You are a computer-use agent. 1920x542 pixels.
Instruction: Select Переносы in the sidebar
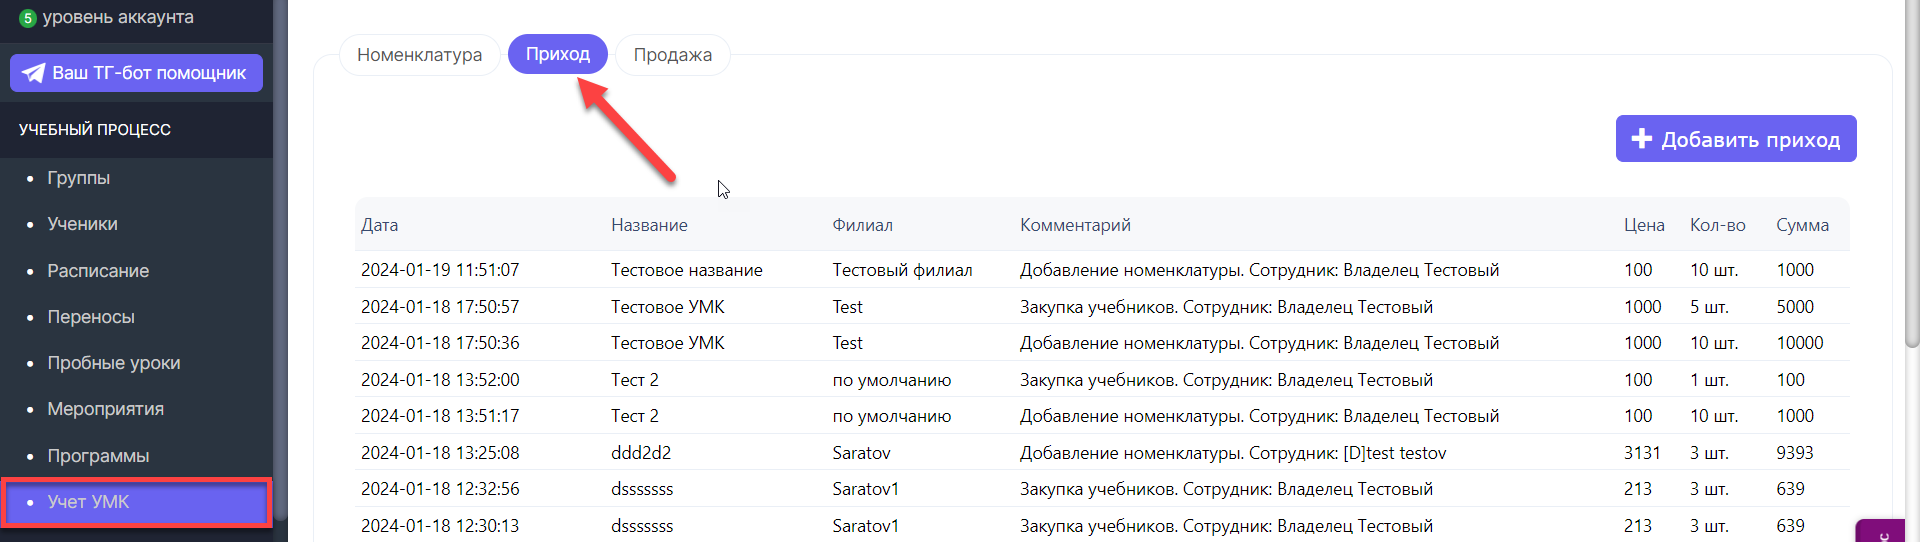pos(91,317)
